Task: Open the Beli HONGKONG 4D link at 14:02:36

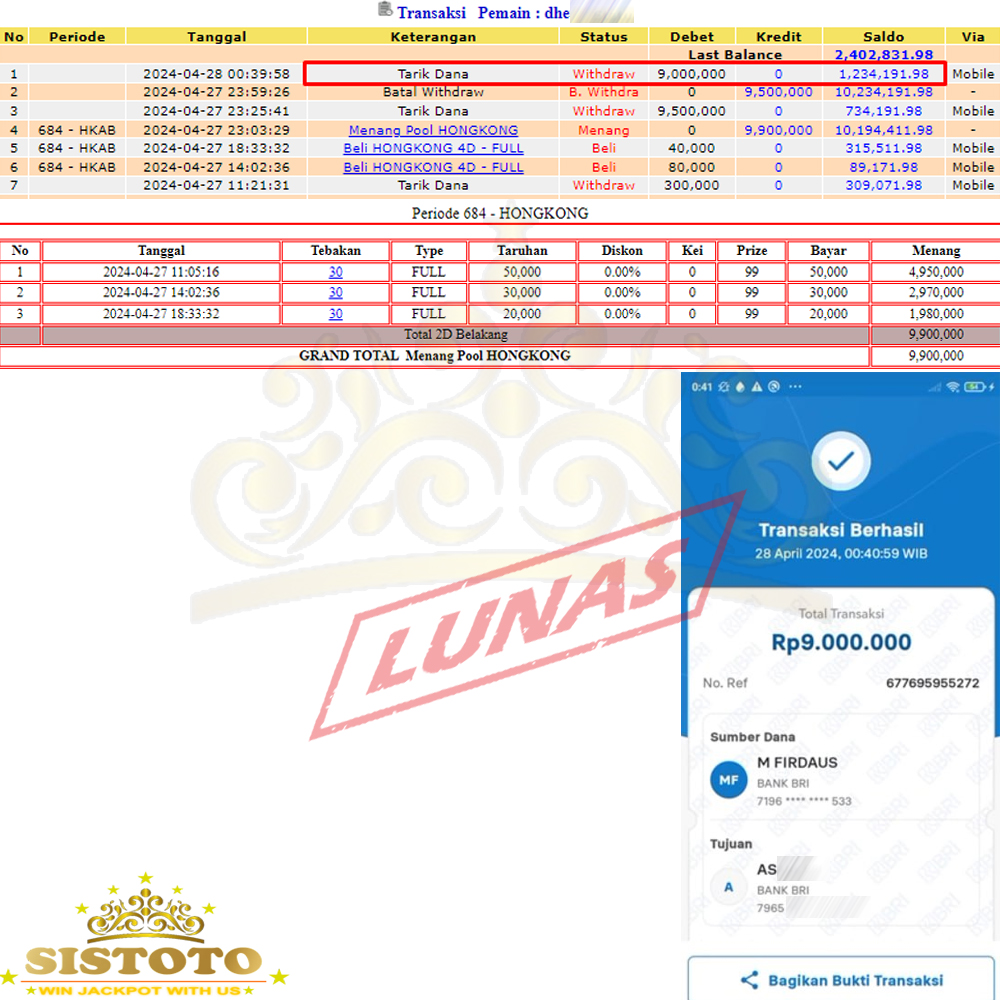Action: pyautogui.click(x=433, y=167)
